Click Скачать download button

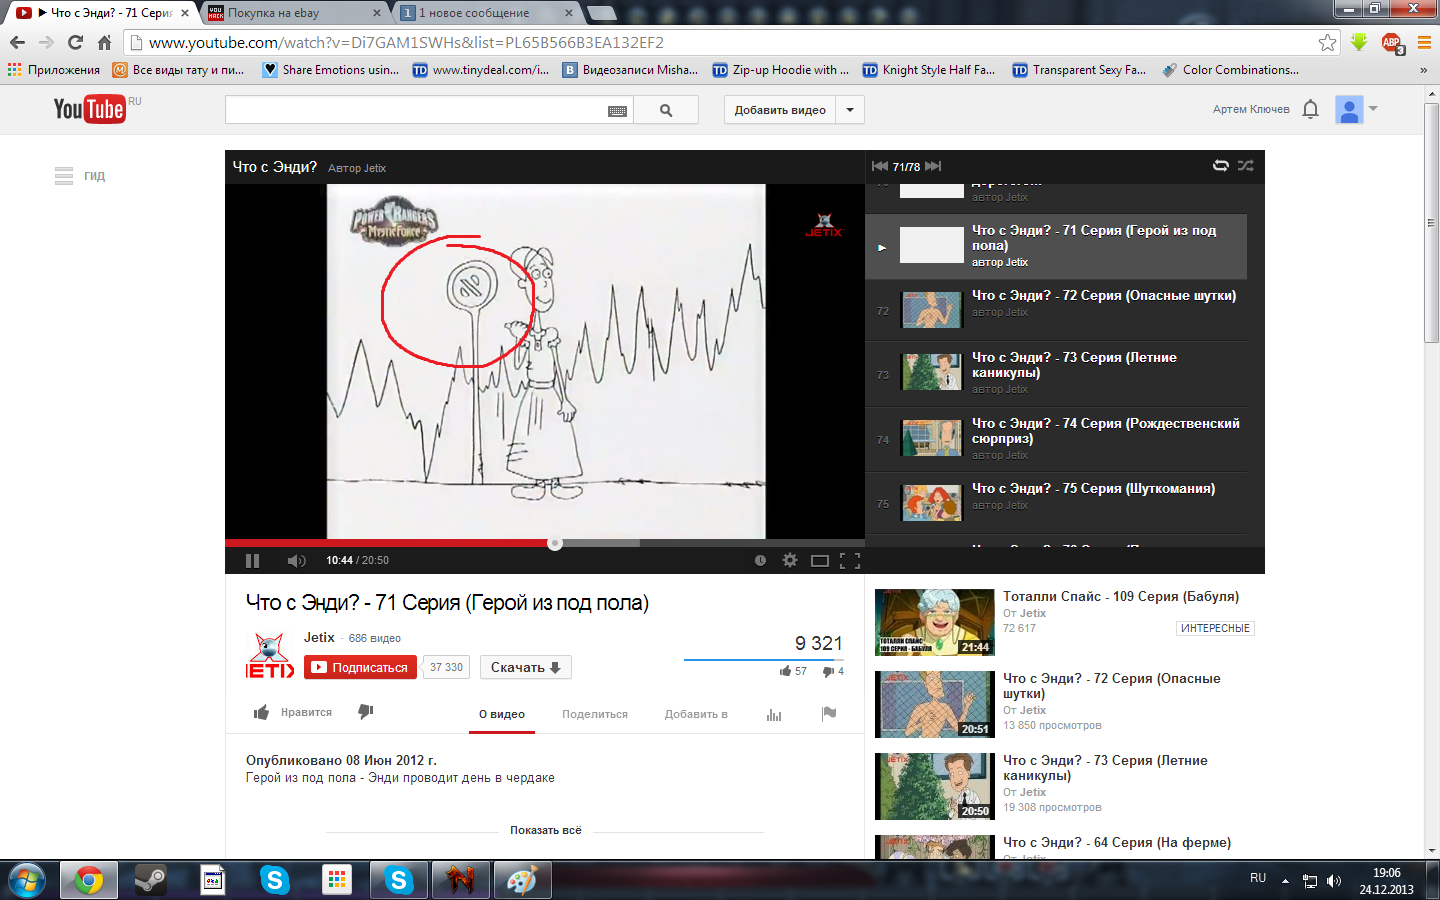click(x=526, y=667)
